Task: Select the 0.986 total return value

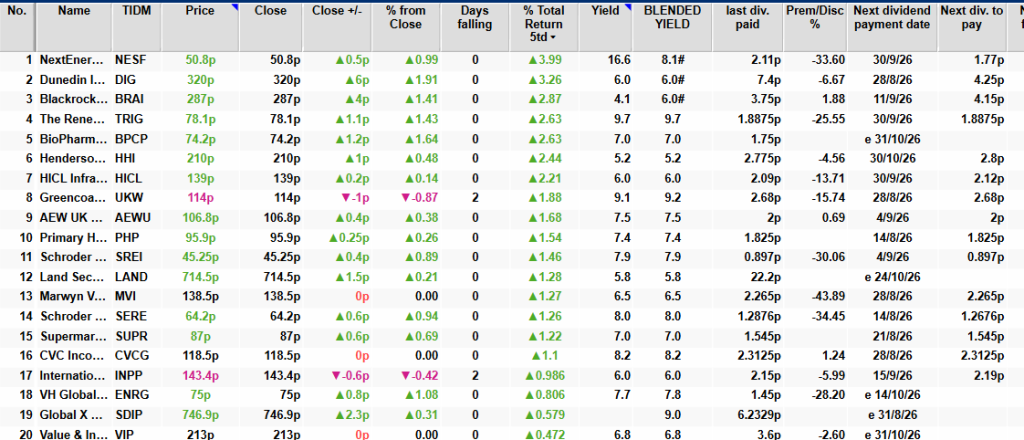Action: coord(544,375)
